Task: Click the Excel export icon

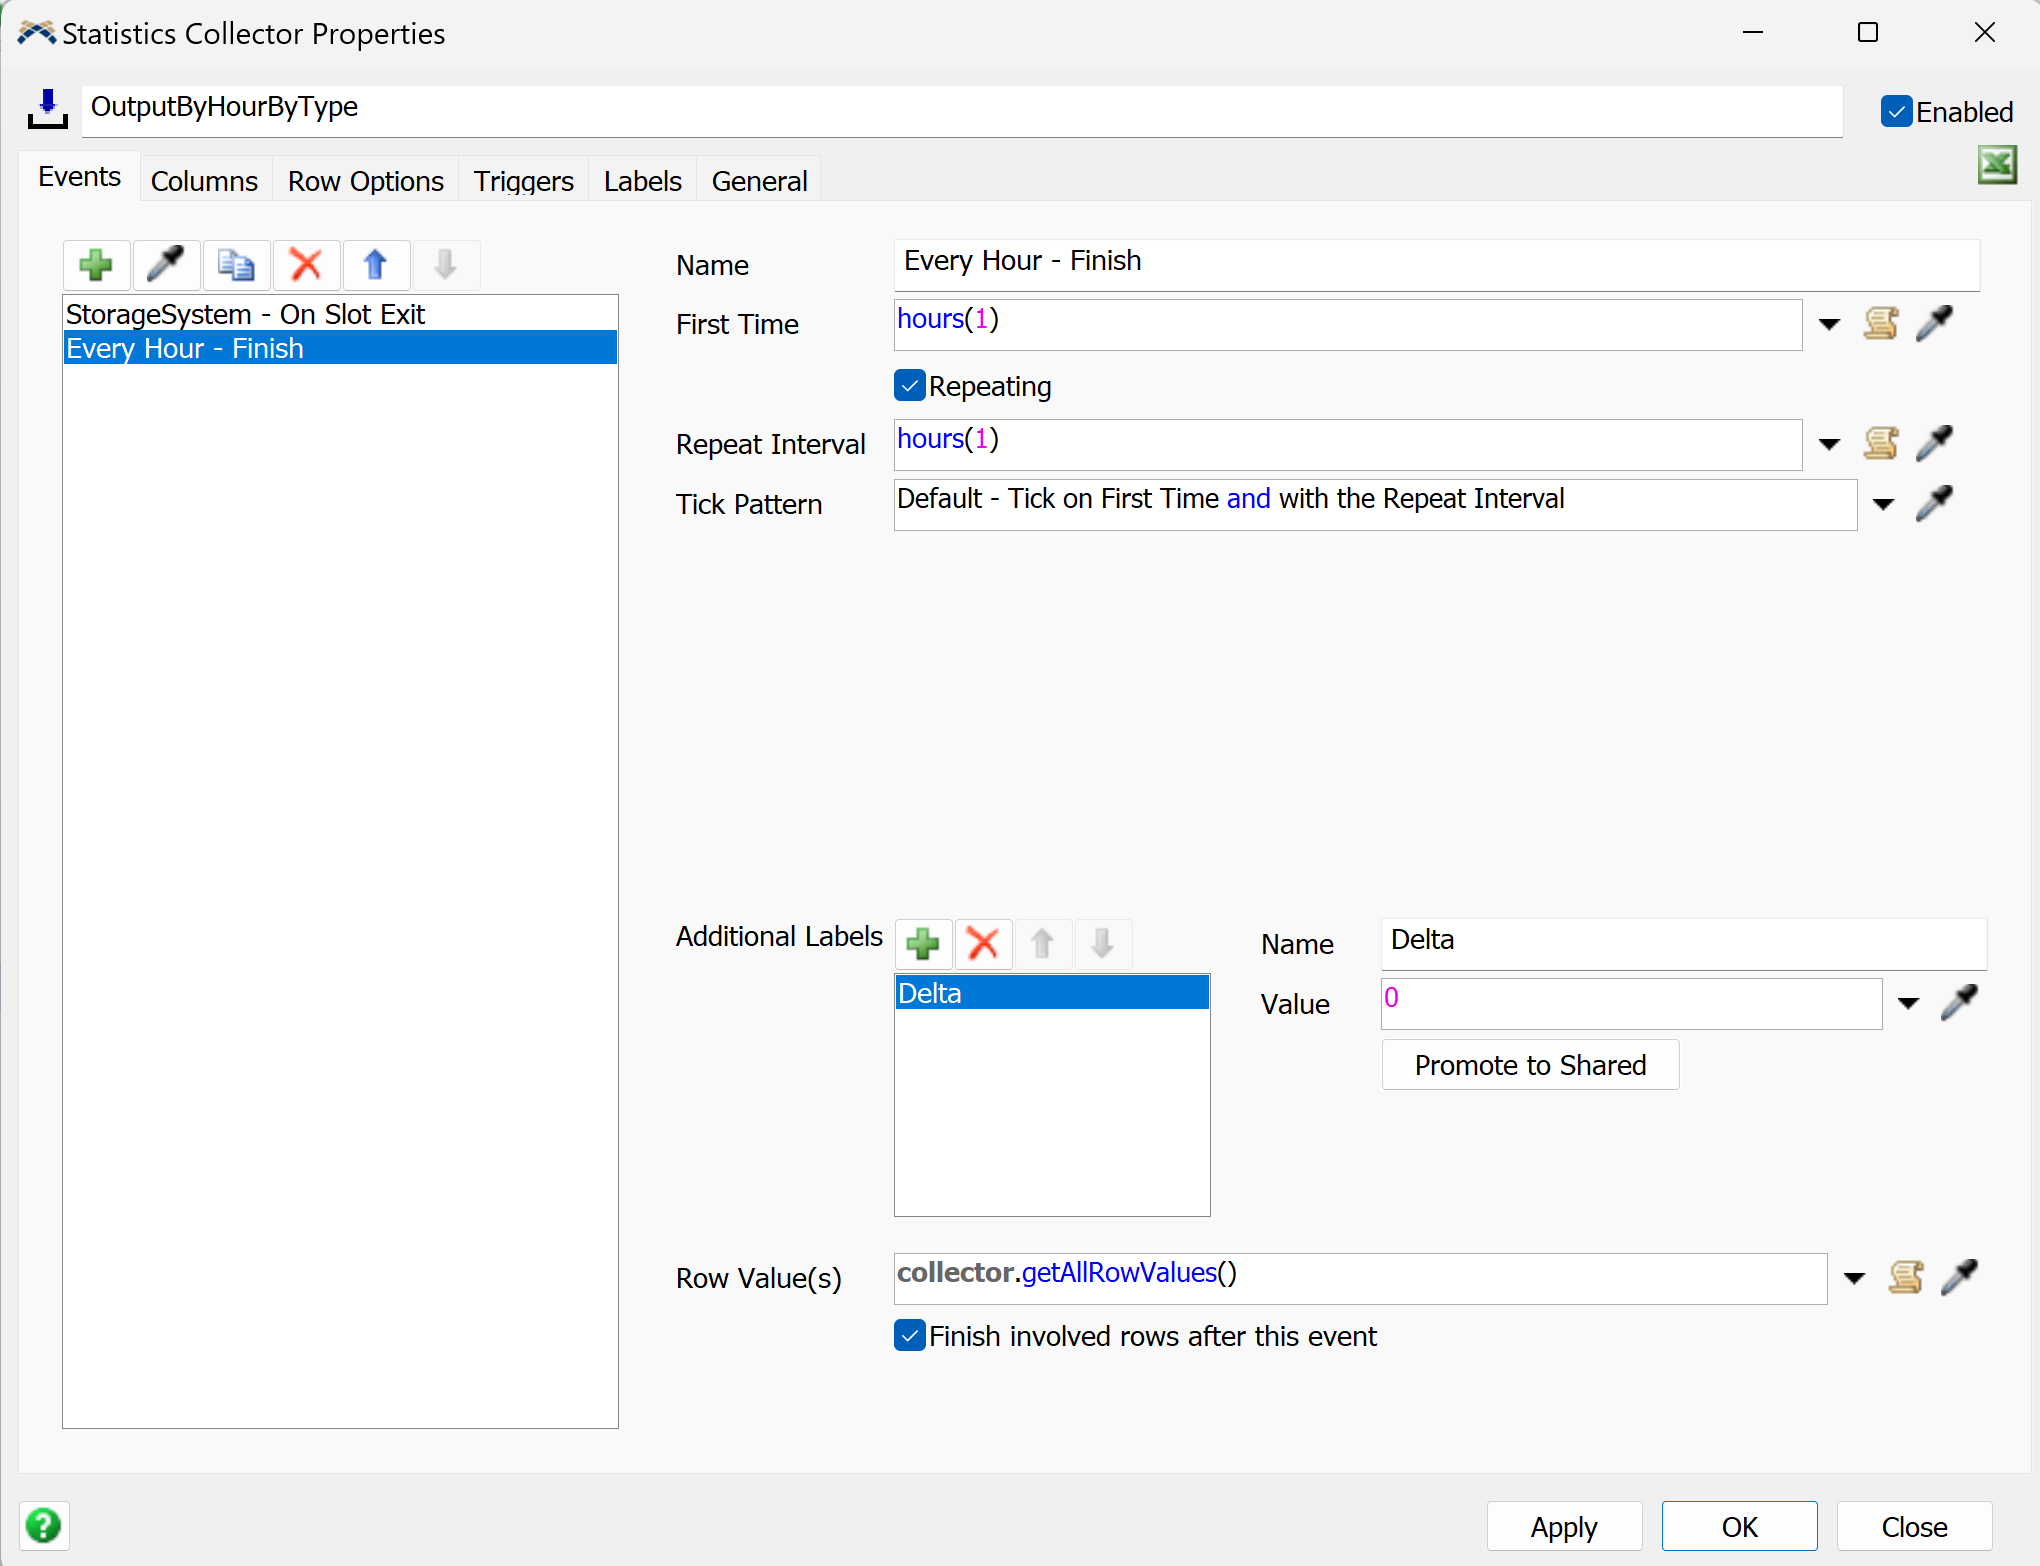Action: [x=1997, y=165]
